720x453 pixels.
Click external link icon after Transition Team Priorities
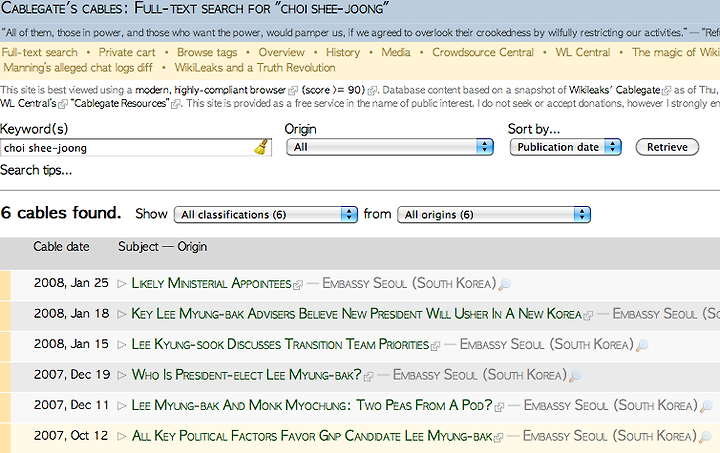click(435, 346)
